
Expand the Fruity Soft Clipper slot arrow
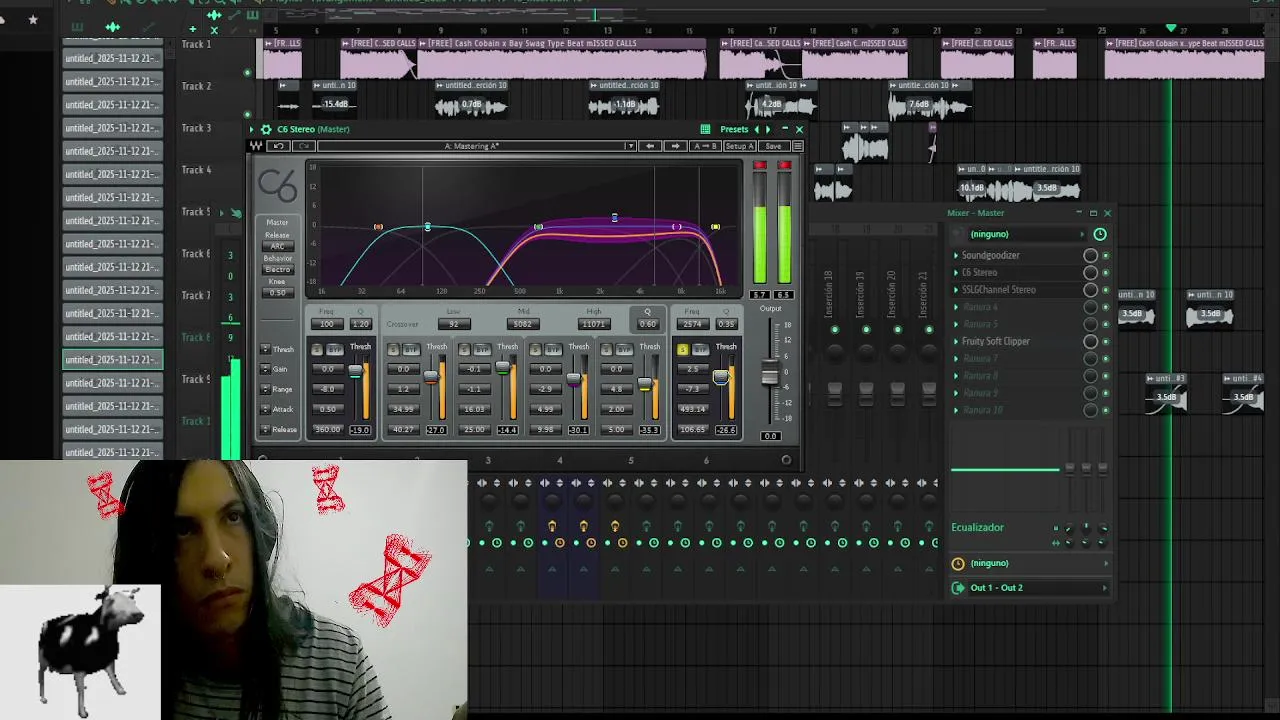coord(956,341)
